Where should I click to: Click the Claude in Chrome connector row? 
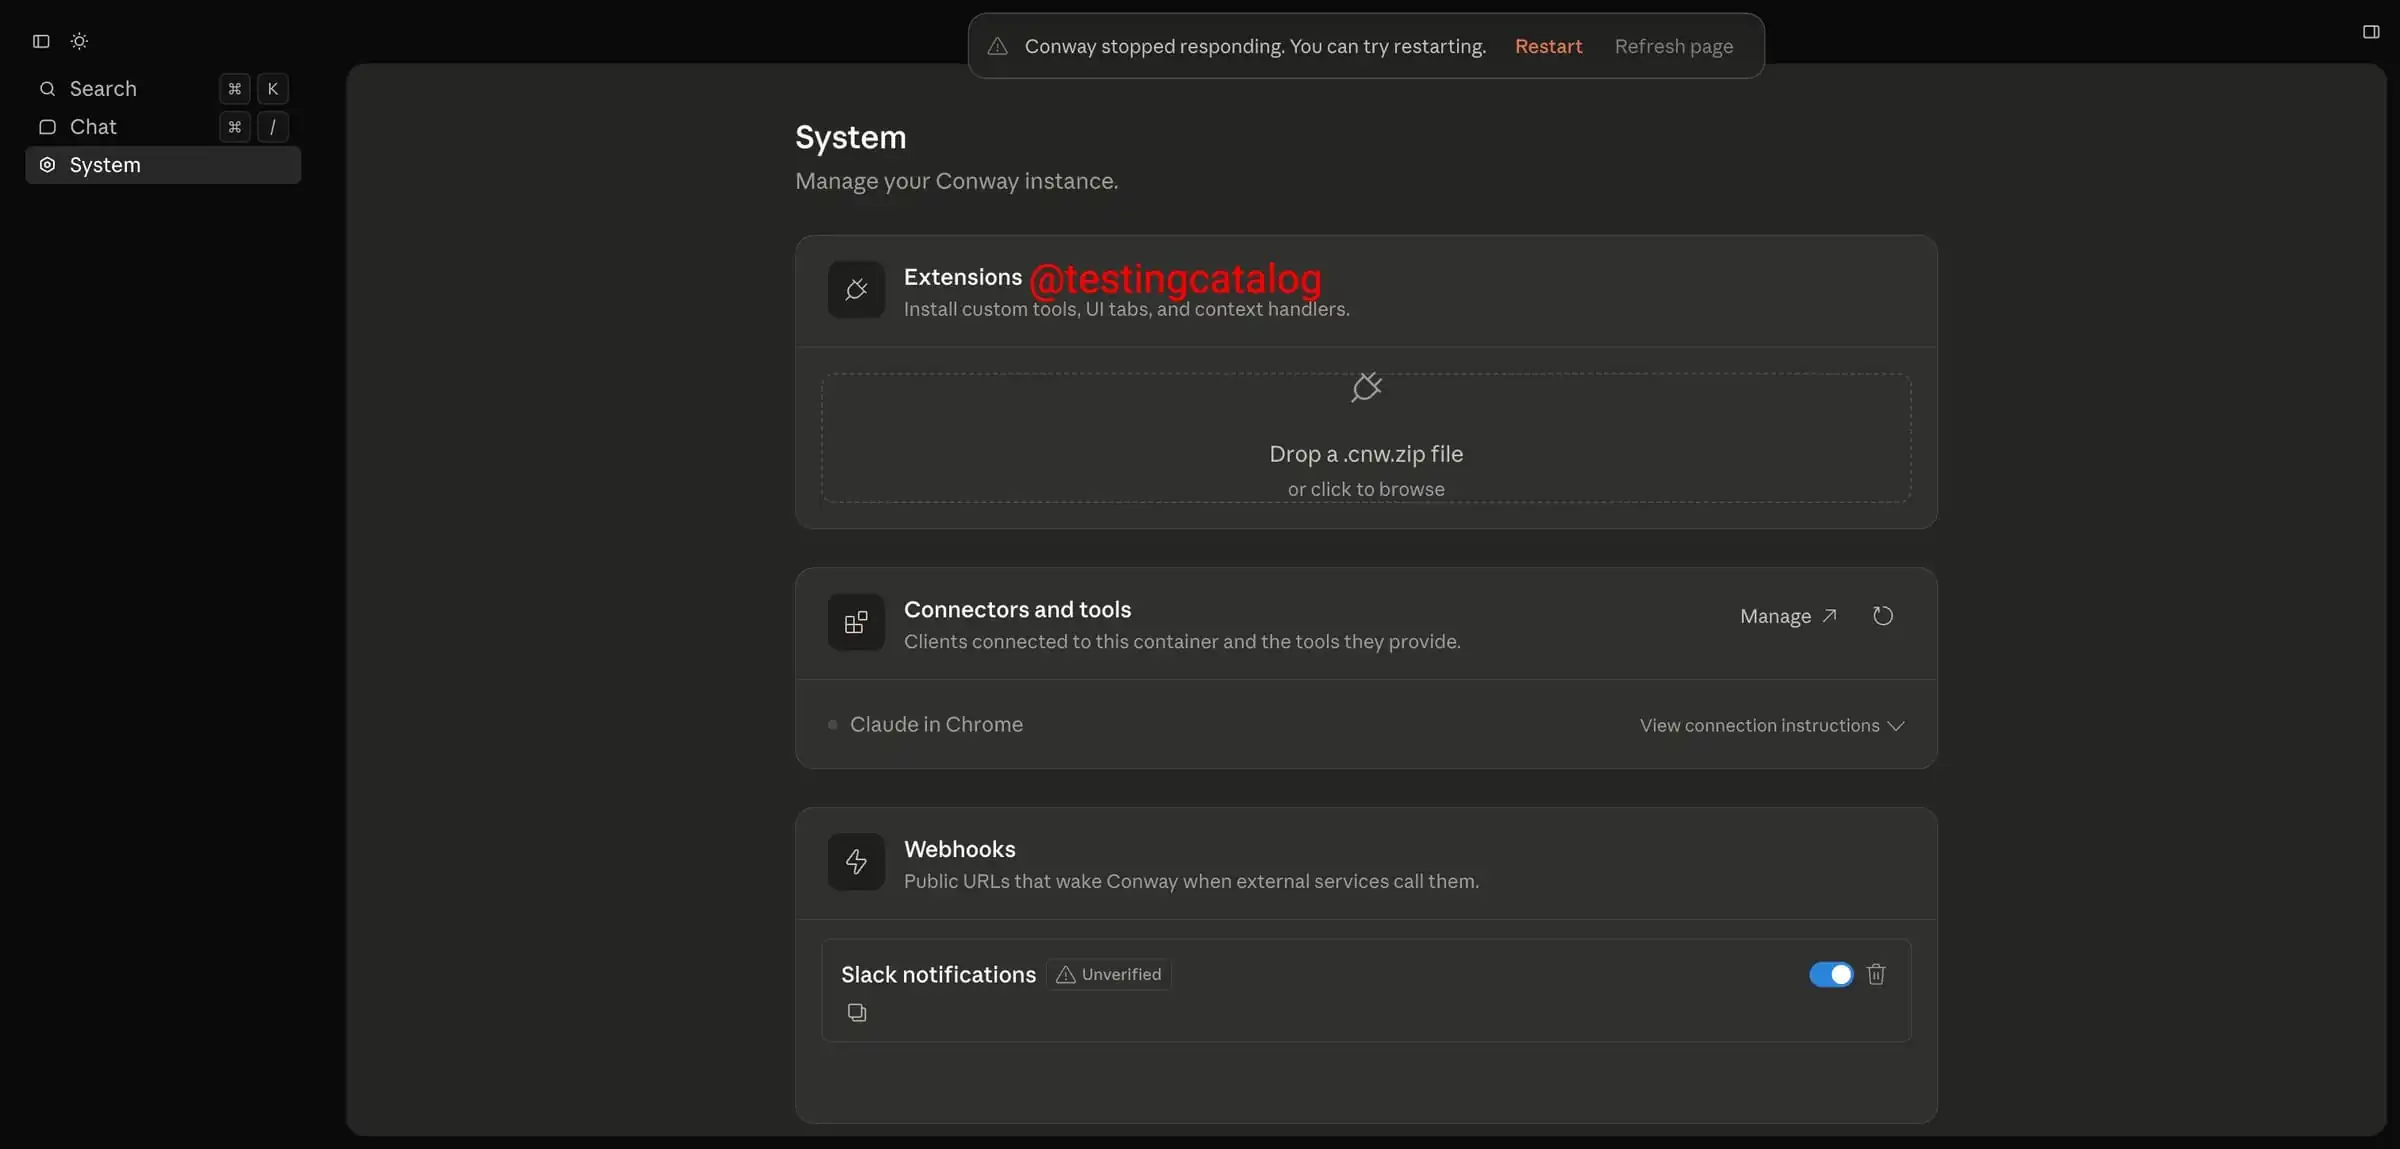(x=936, y=724)
